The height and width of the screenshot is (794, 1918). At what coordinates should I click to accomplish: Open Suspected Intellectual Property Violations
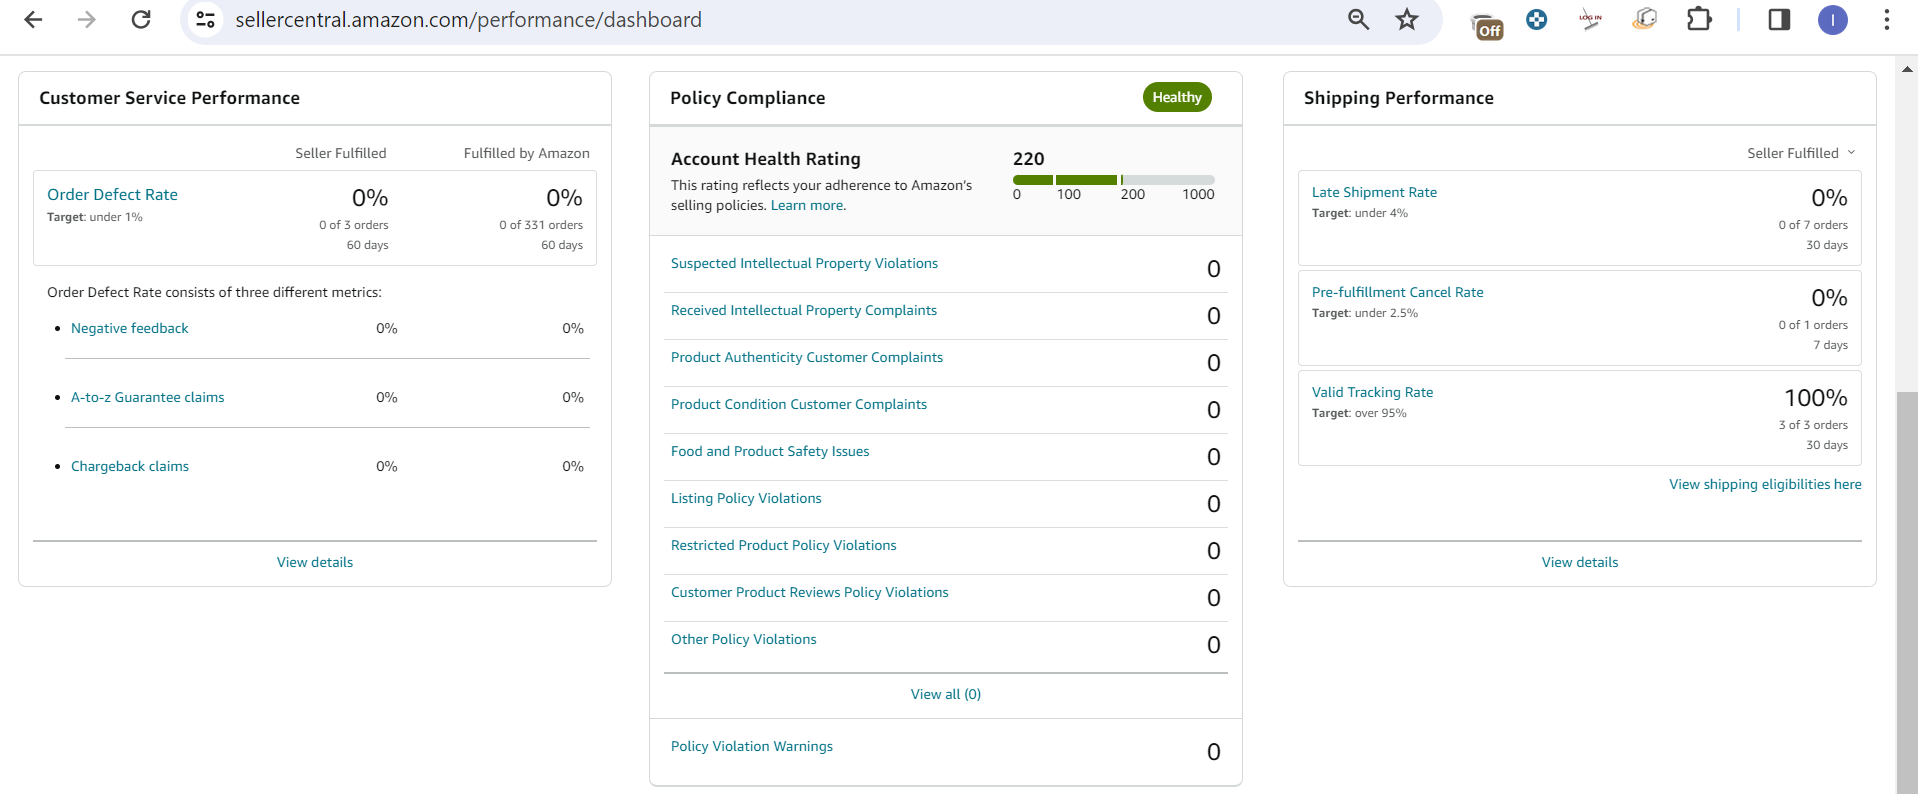coord(804,263)
